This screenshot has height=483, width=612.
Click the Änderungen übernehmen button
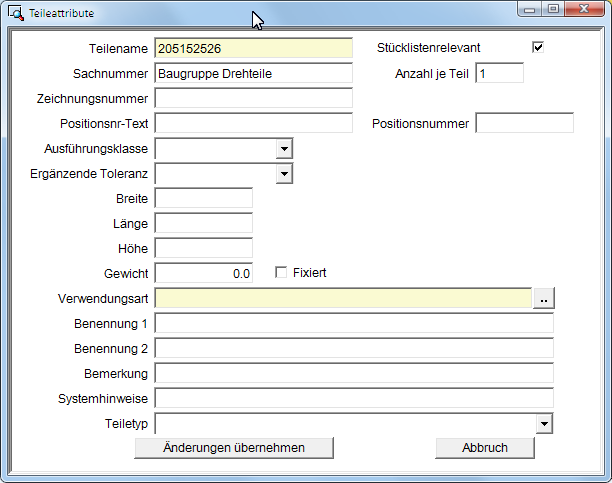coord(233,448)
